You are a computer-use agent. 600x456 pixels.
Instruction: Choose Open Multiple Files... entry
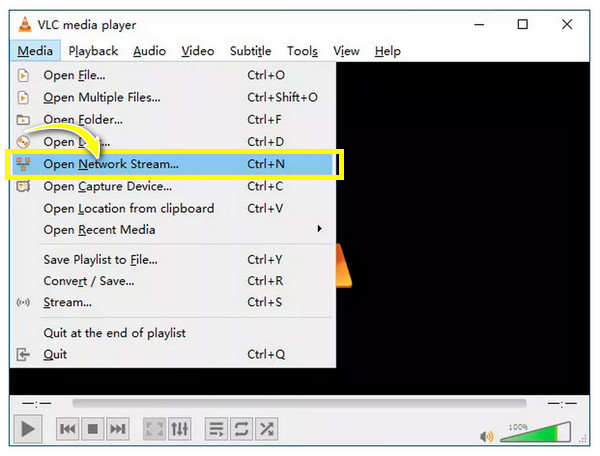click(x=173, y=98)
